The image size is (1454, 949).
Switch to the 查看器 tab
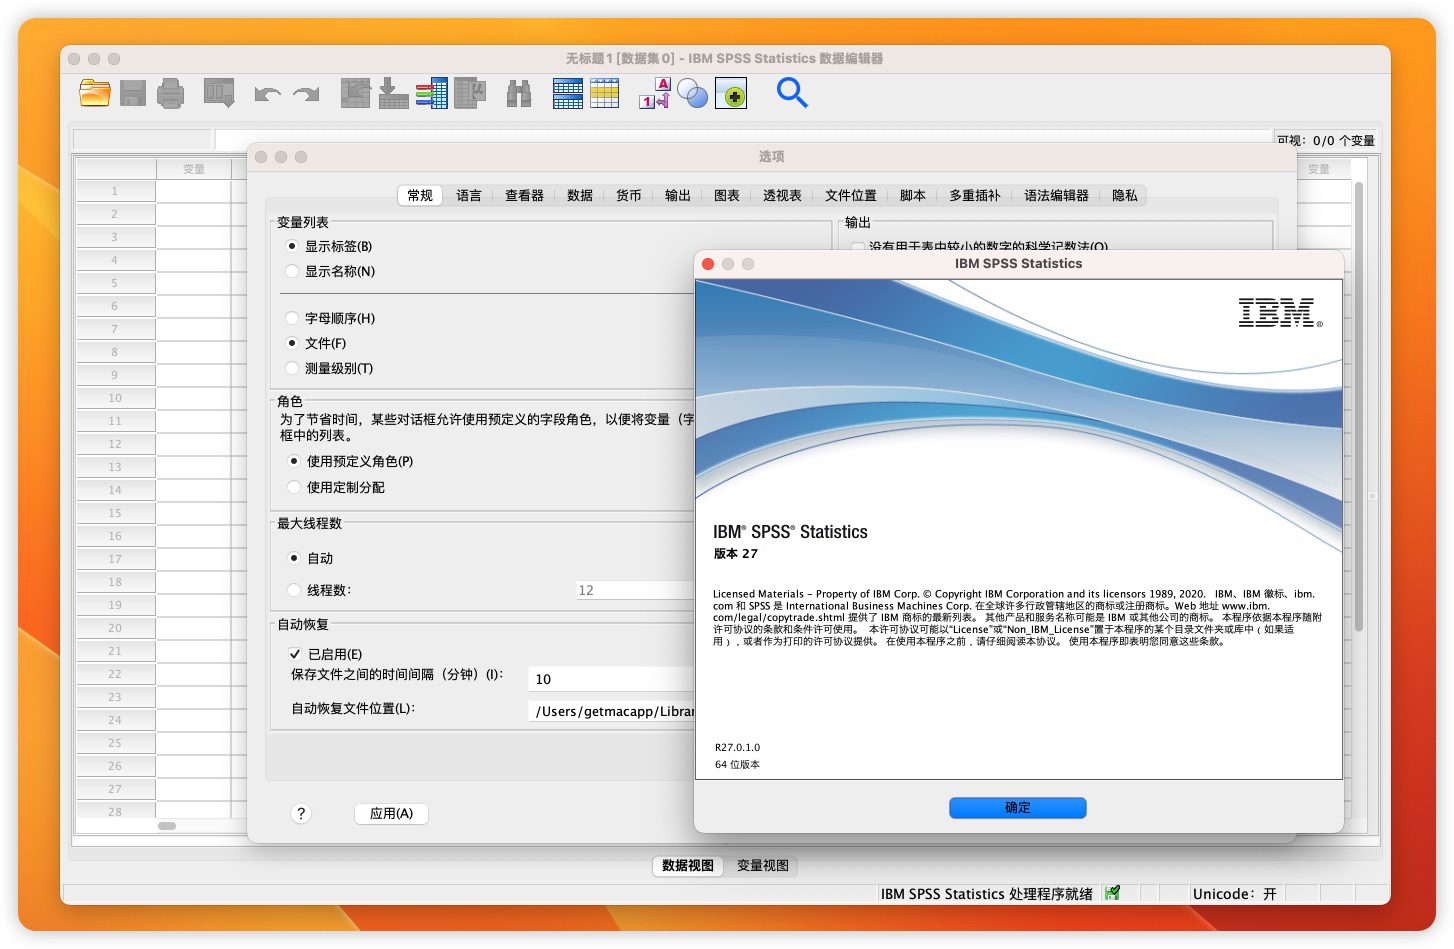point(524,196)
